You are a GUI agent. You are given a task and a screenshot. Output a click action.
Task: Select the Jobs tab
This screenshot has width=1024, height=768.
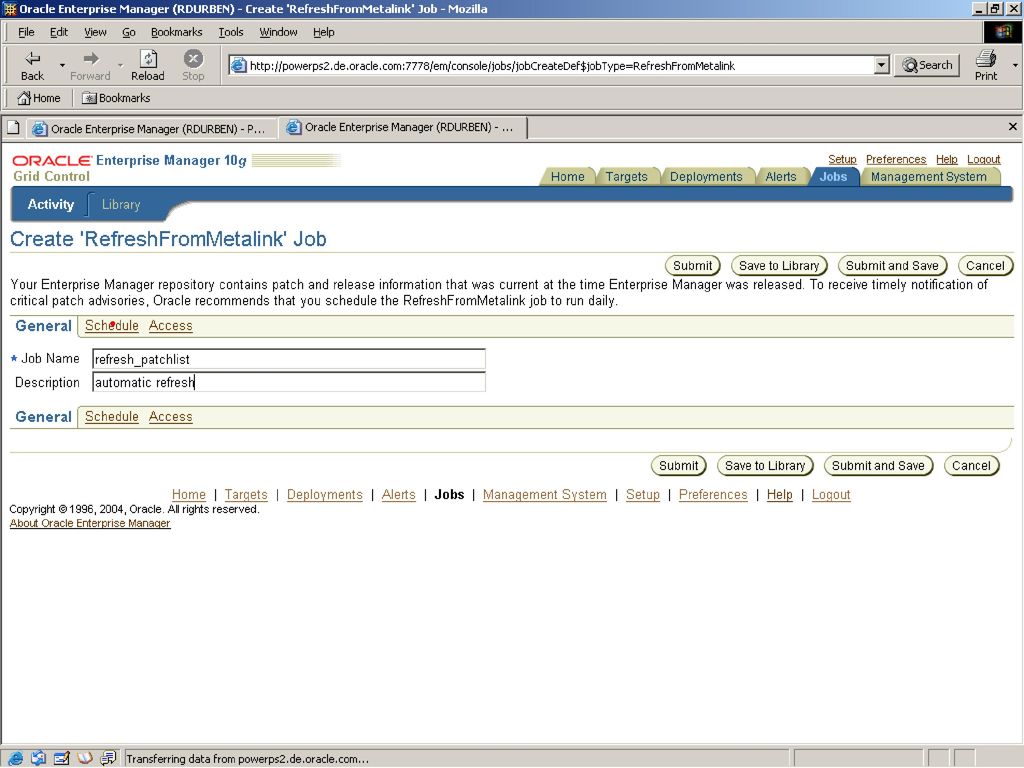pyautogui.click(x=833, y=176)
